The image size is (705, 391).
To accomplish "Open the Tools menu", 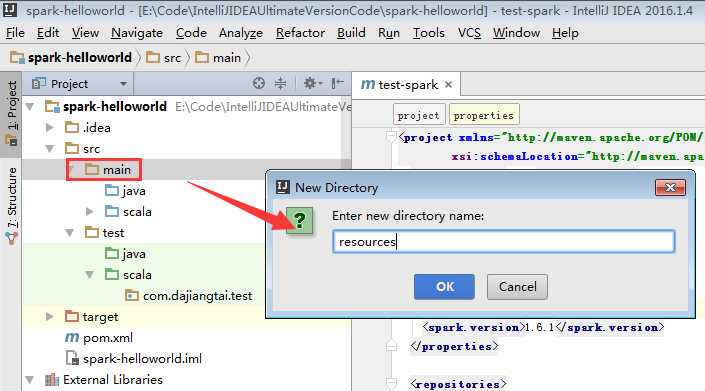I will (x=428, y=33).
